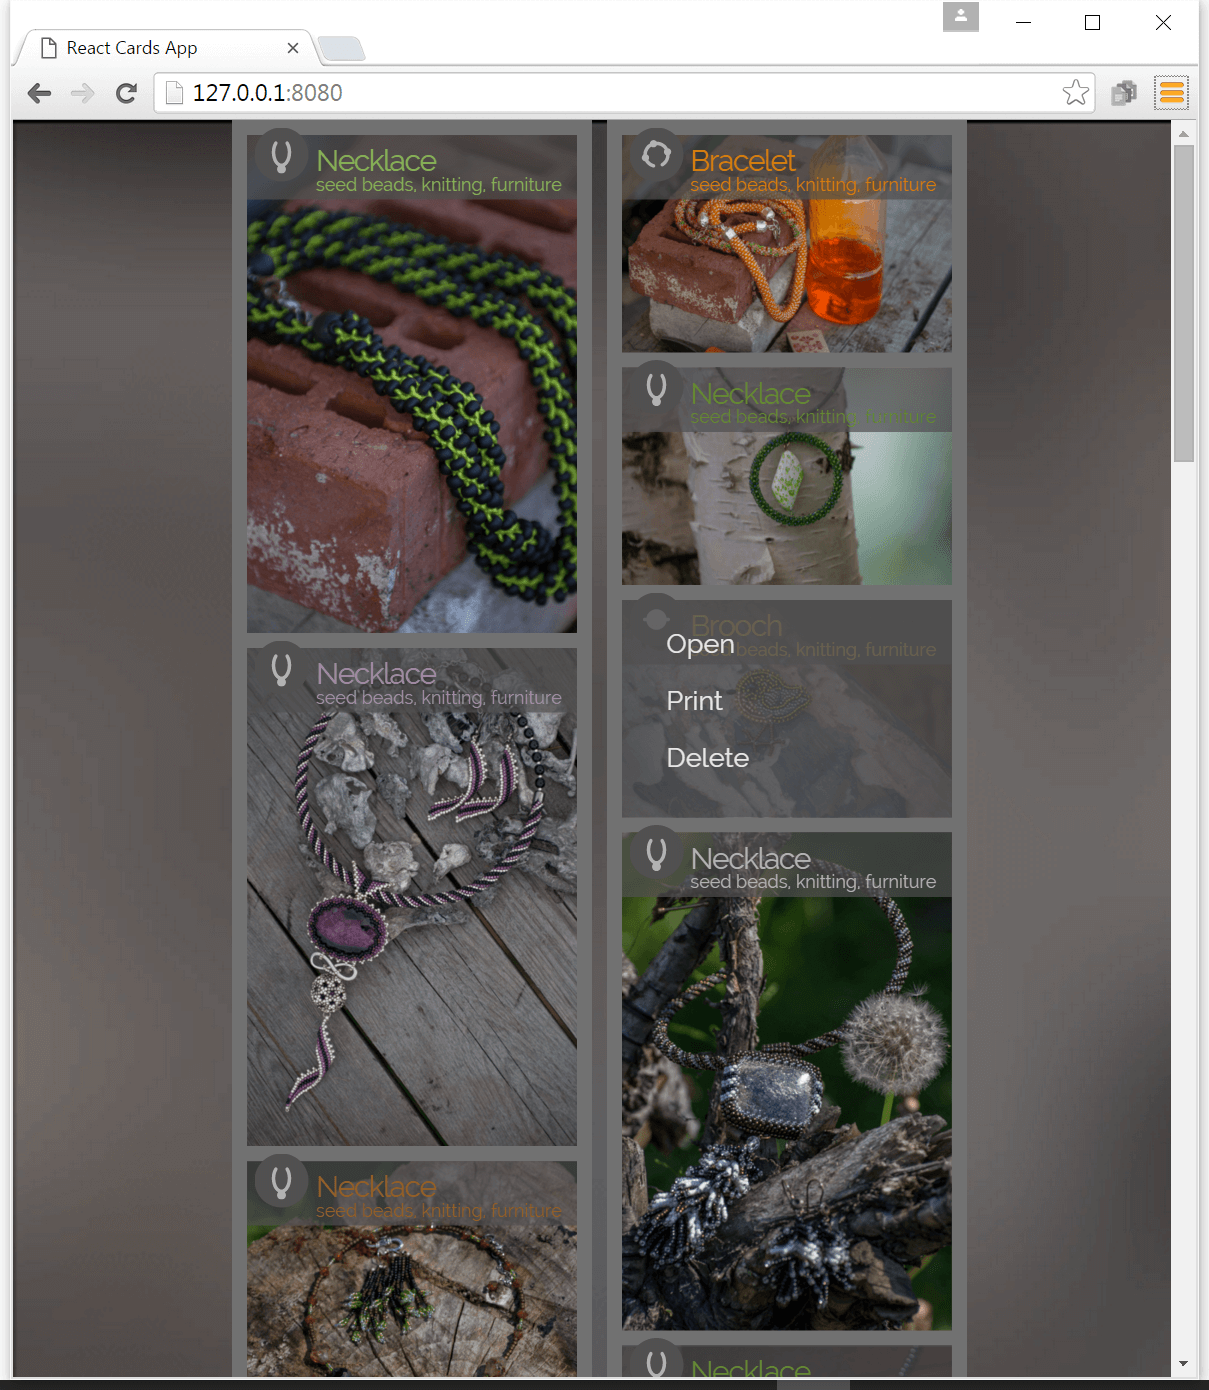Click the bracelet ring icon on the Bracelet card

(656, 155)
